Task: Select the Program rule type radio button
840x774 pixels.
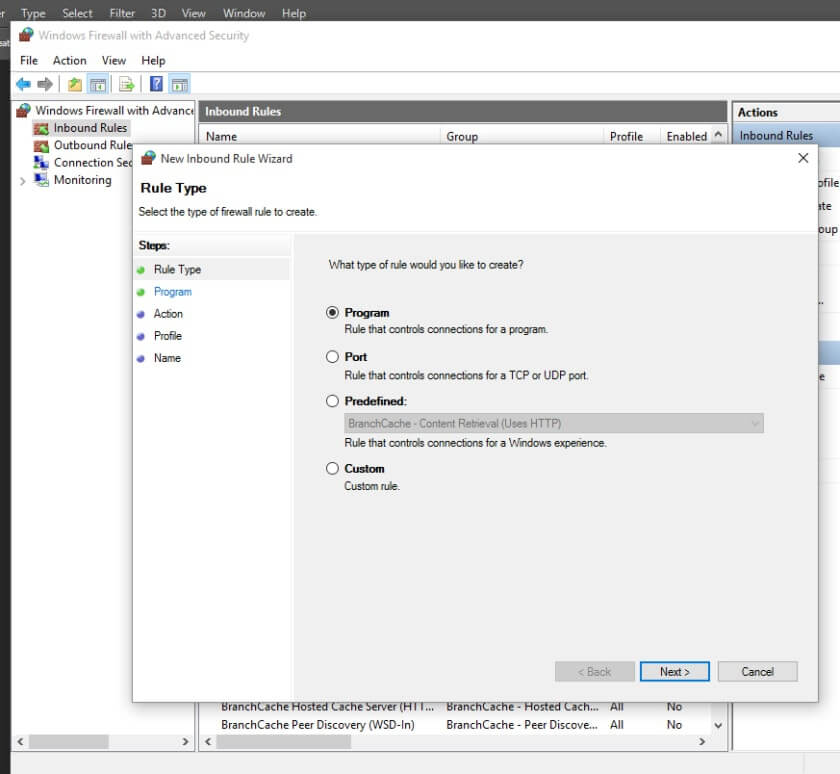Action: tap(333, 313)
